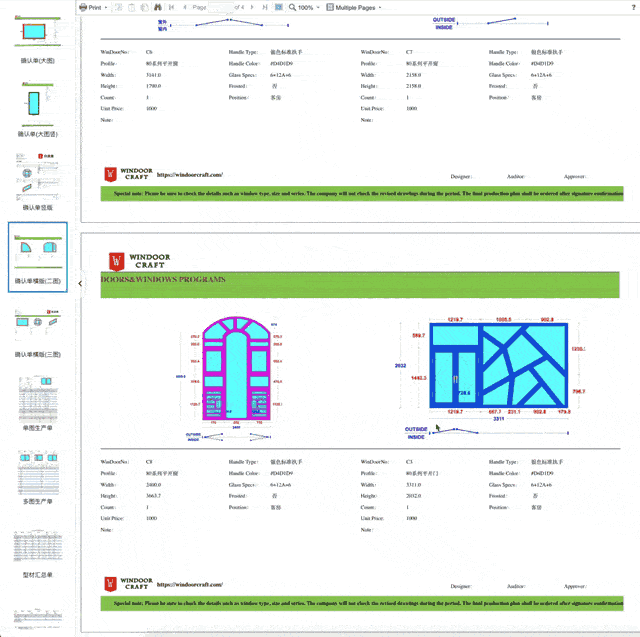Click the magnifier zoom icon
Screen dimensions: 640x637
tap(292, 7)
